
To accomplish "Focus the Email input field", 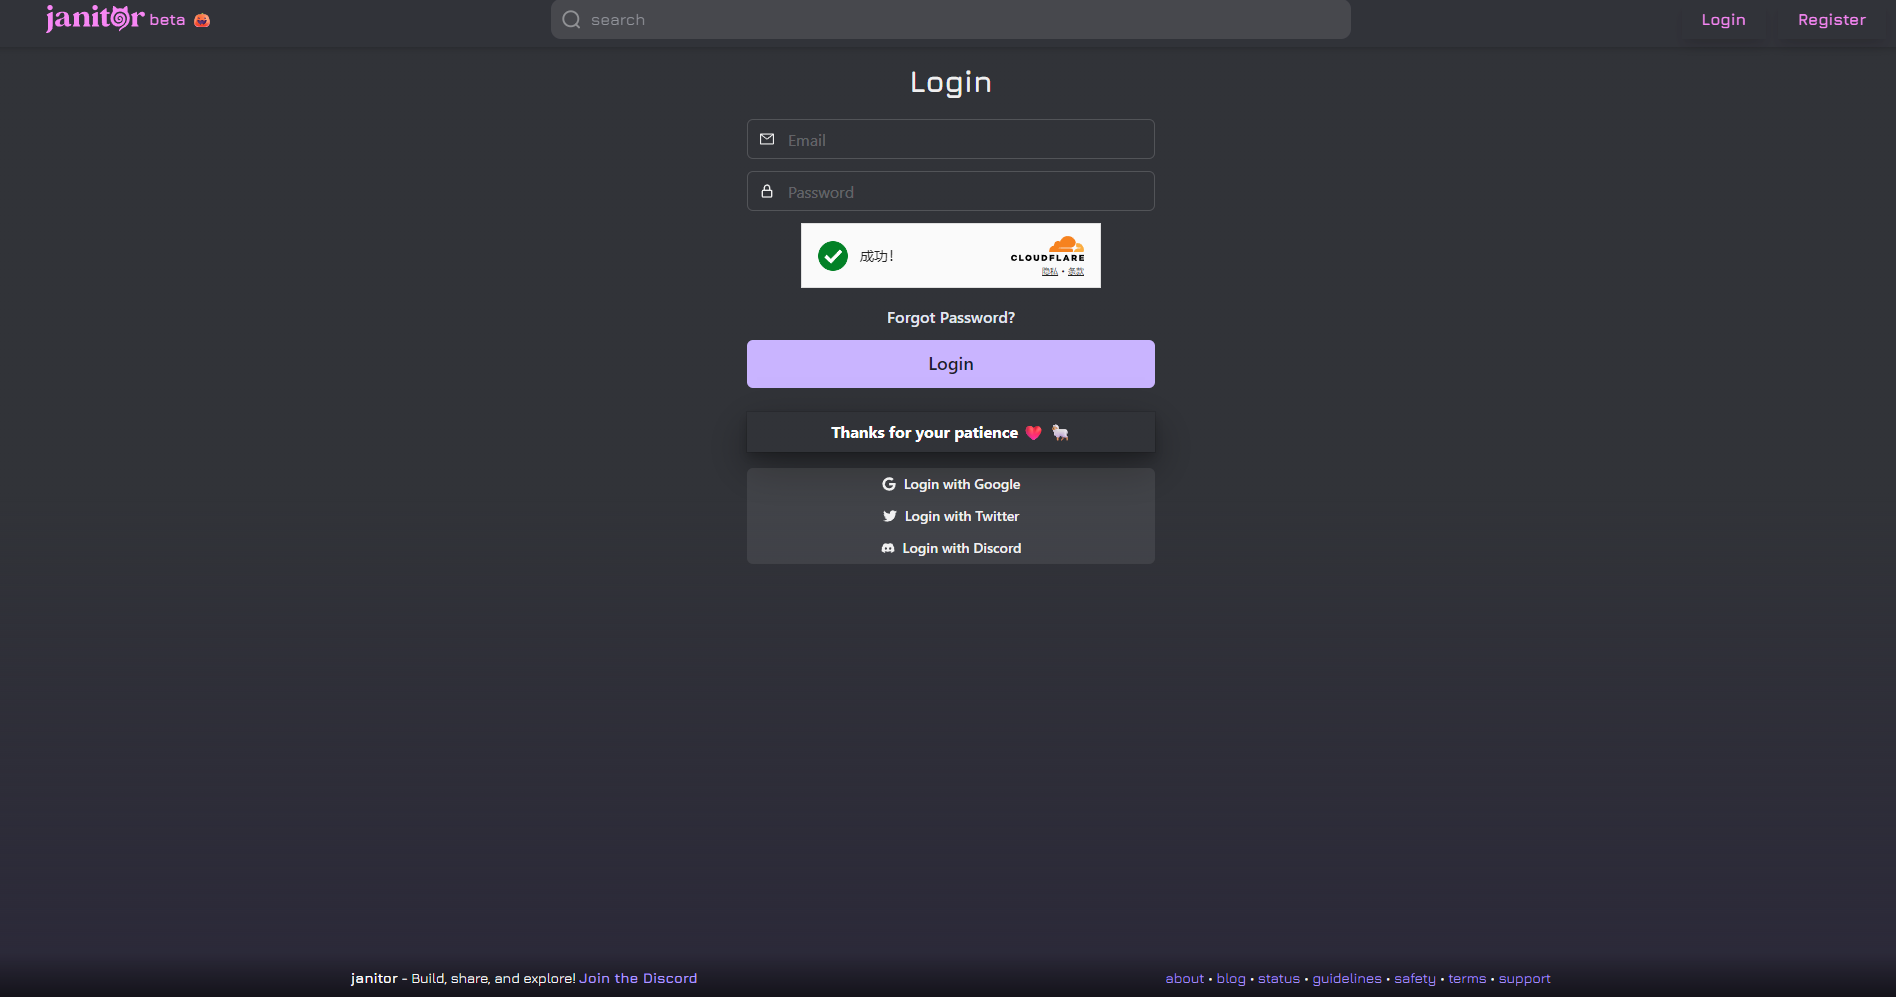I will pyautogui.click(x=951, y=139).
